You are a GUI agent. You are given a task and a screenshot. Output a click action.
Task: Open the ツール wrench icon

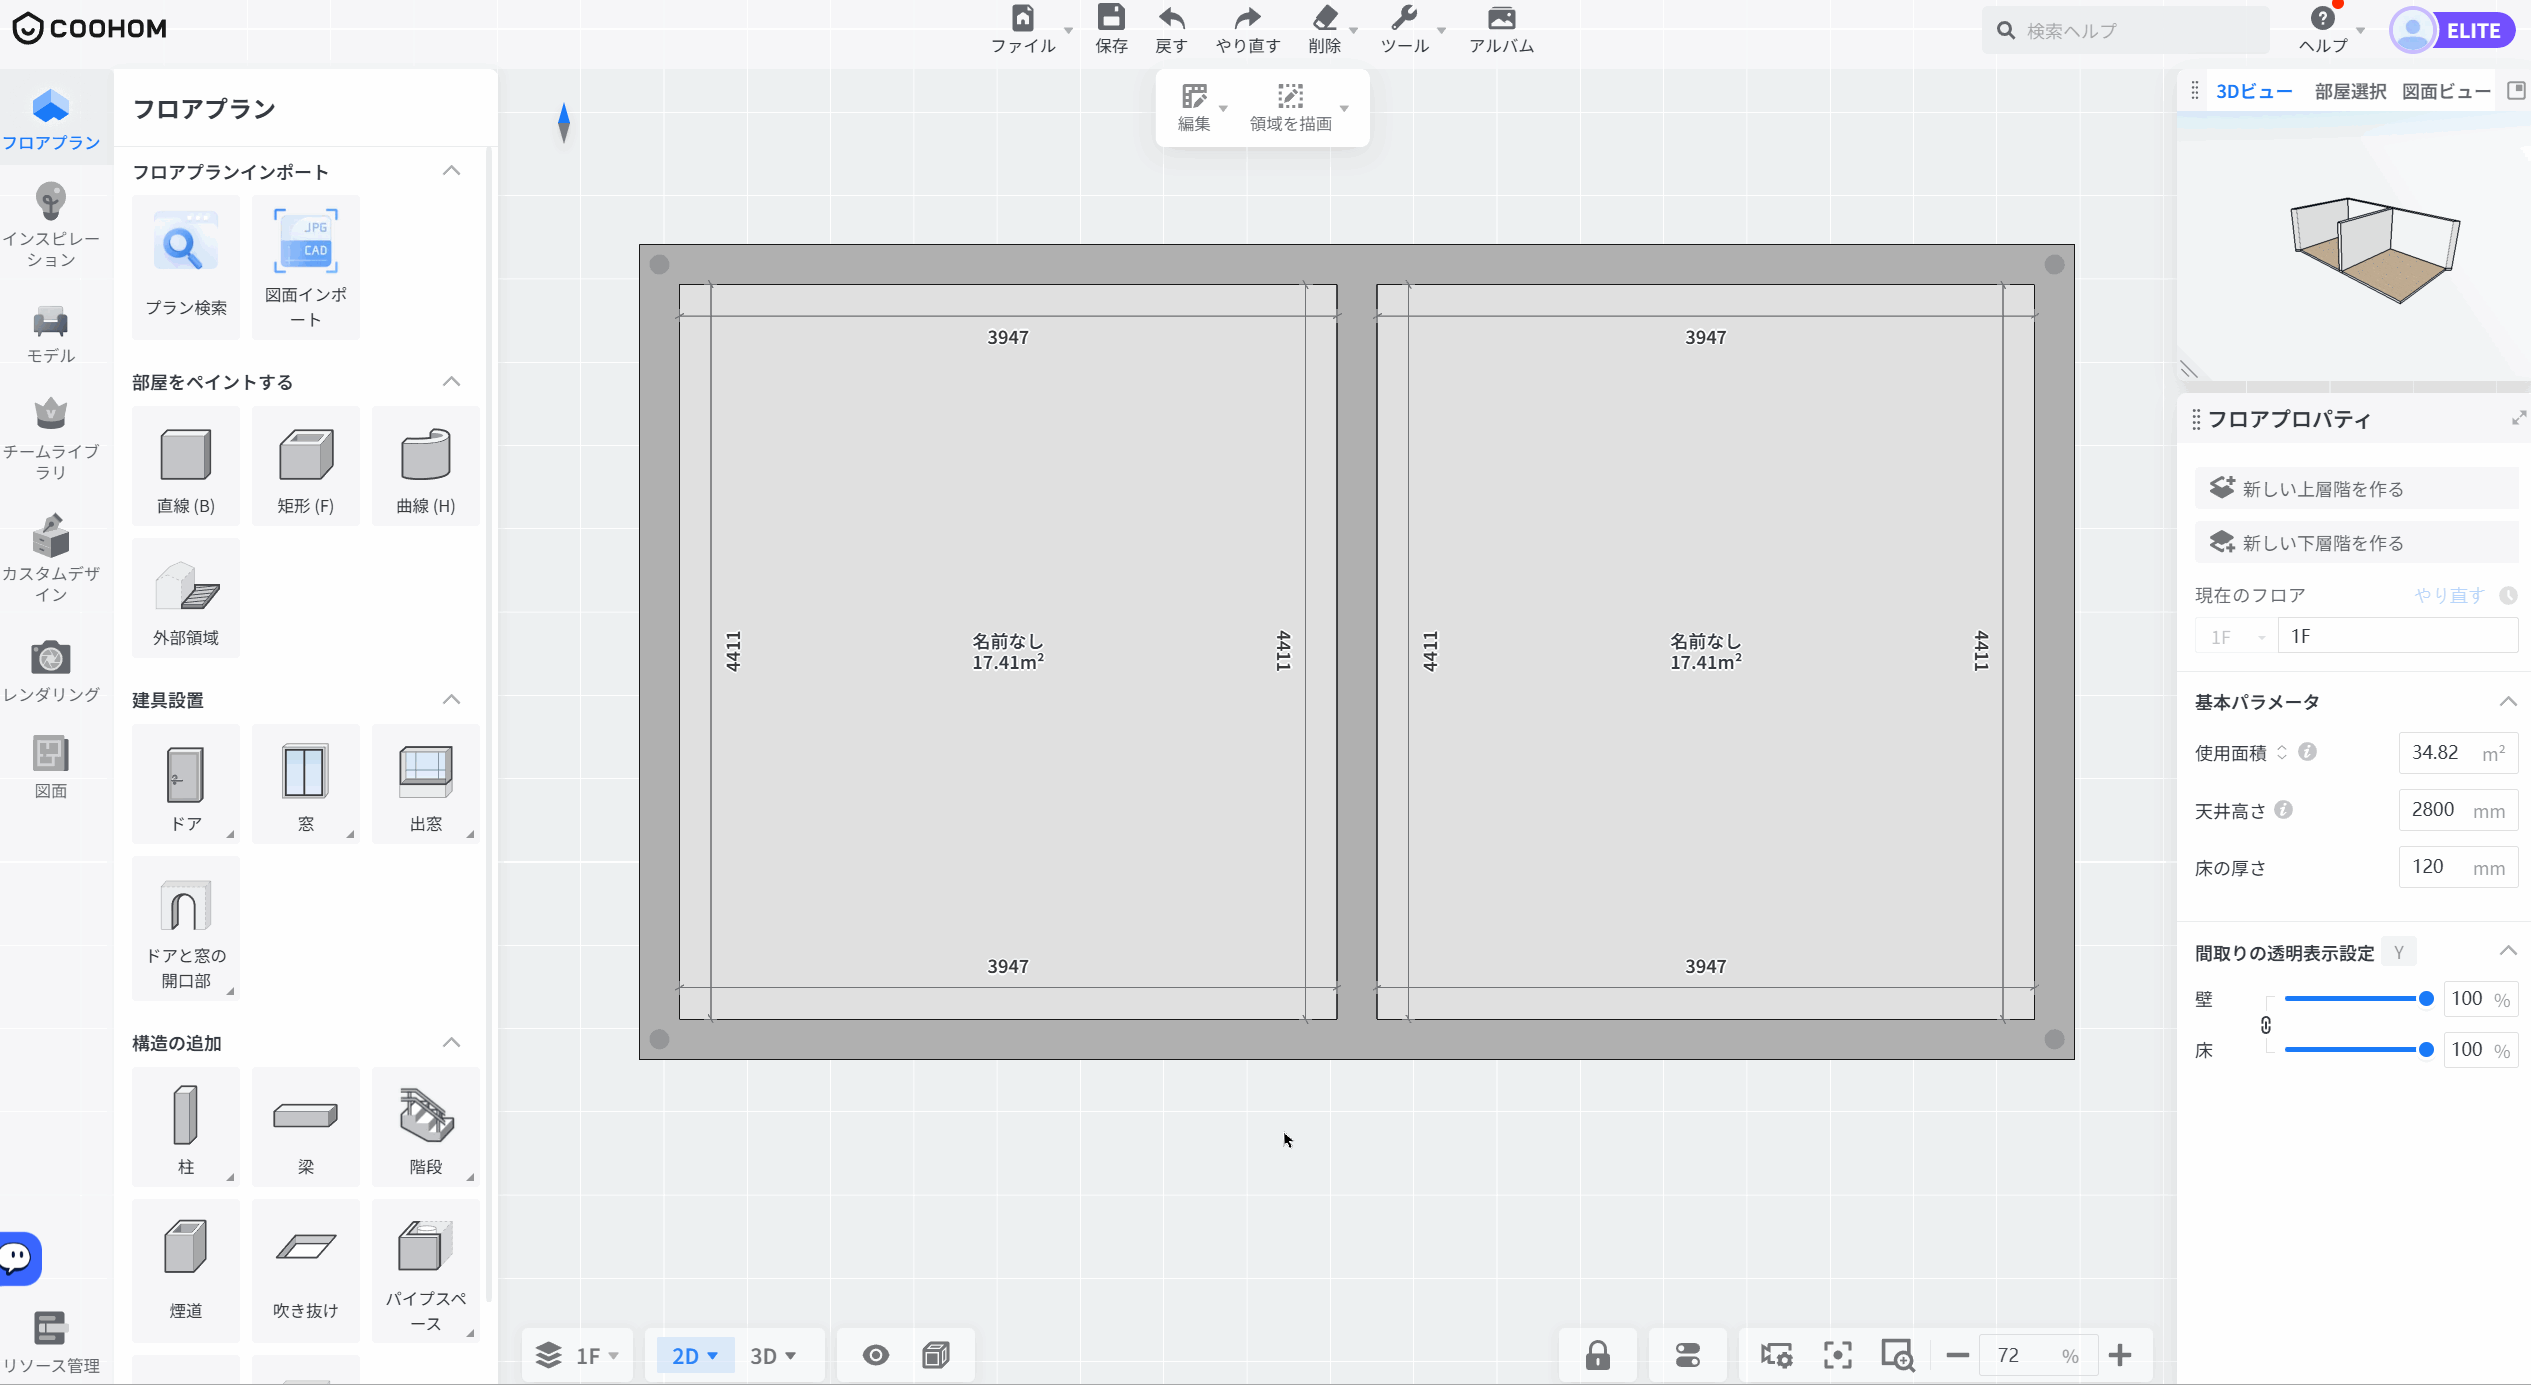point(1404,18)
